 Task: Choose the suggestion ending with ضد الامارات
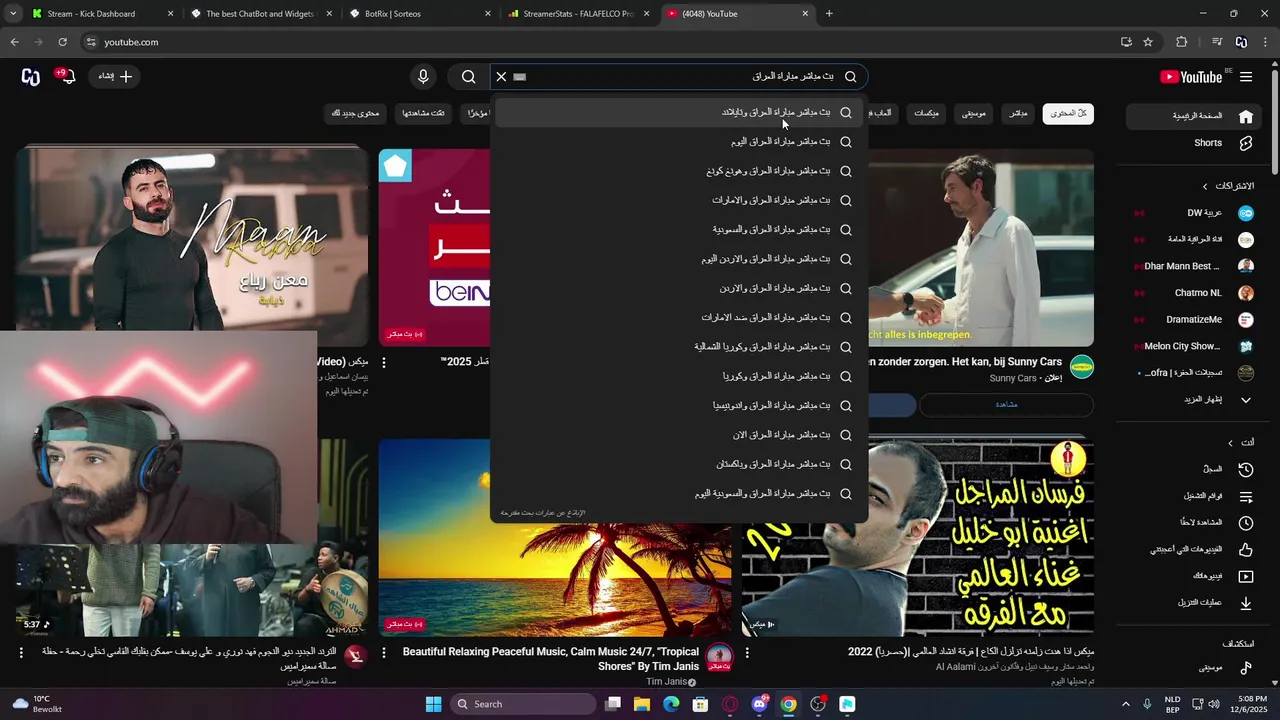[x=680, y=318]
